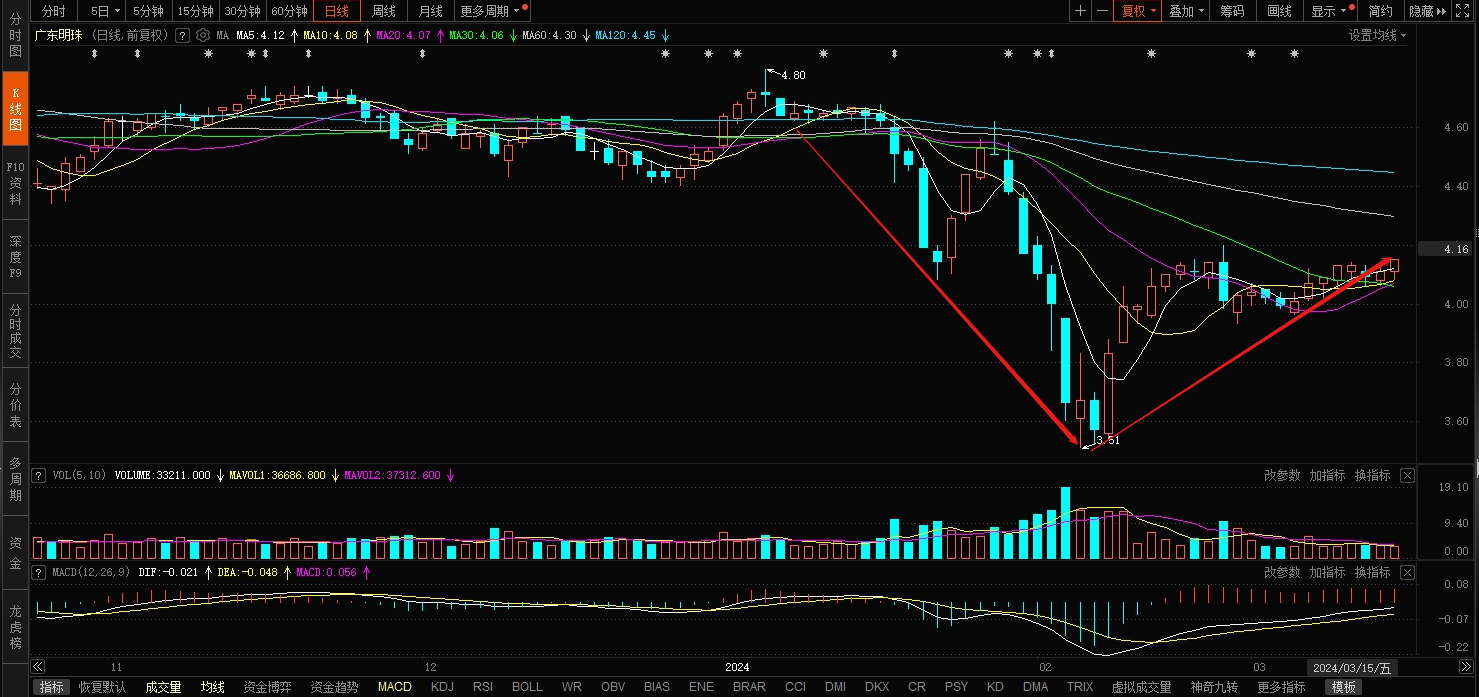Toggle the 筹码 chip distribution view
The width and height of the screenshot is (1479, 697).
1232,11
